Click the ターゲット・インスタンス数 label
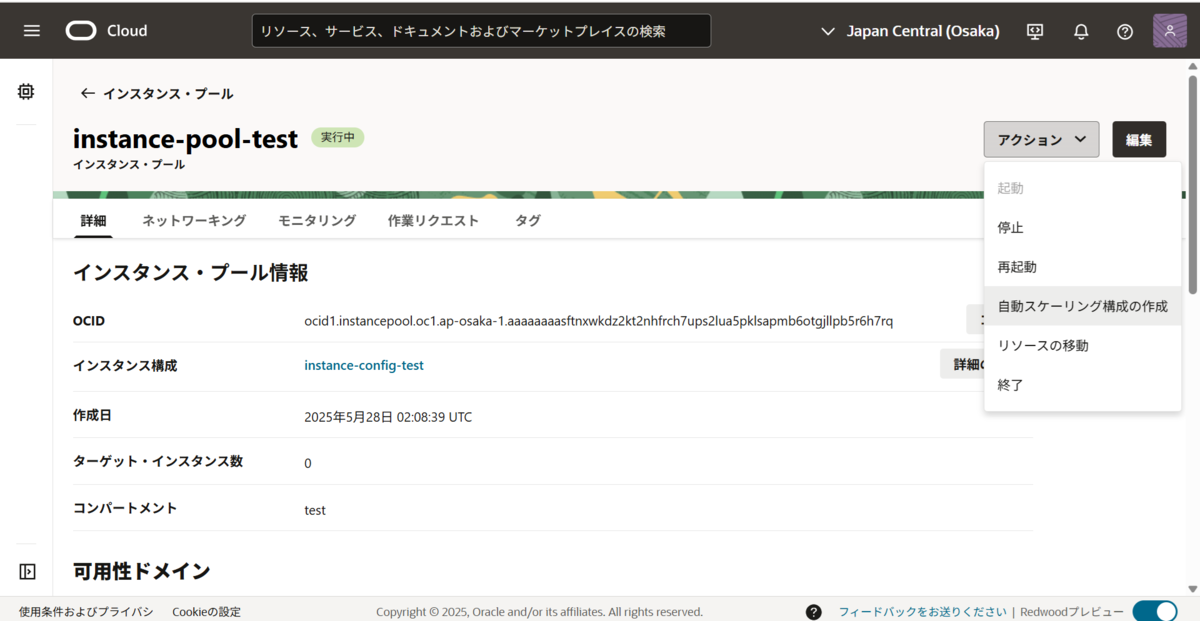This screenshot has height=621, width=1200. tap(158, 461)
